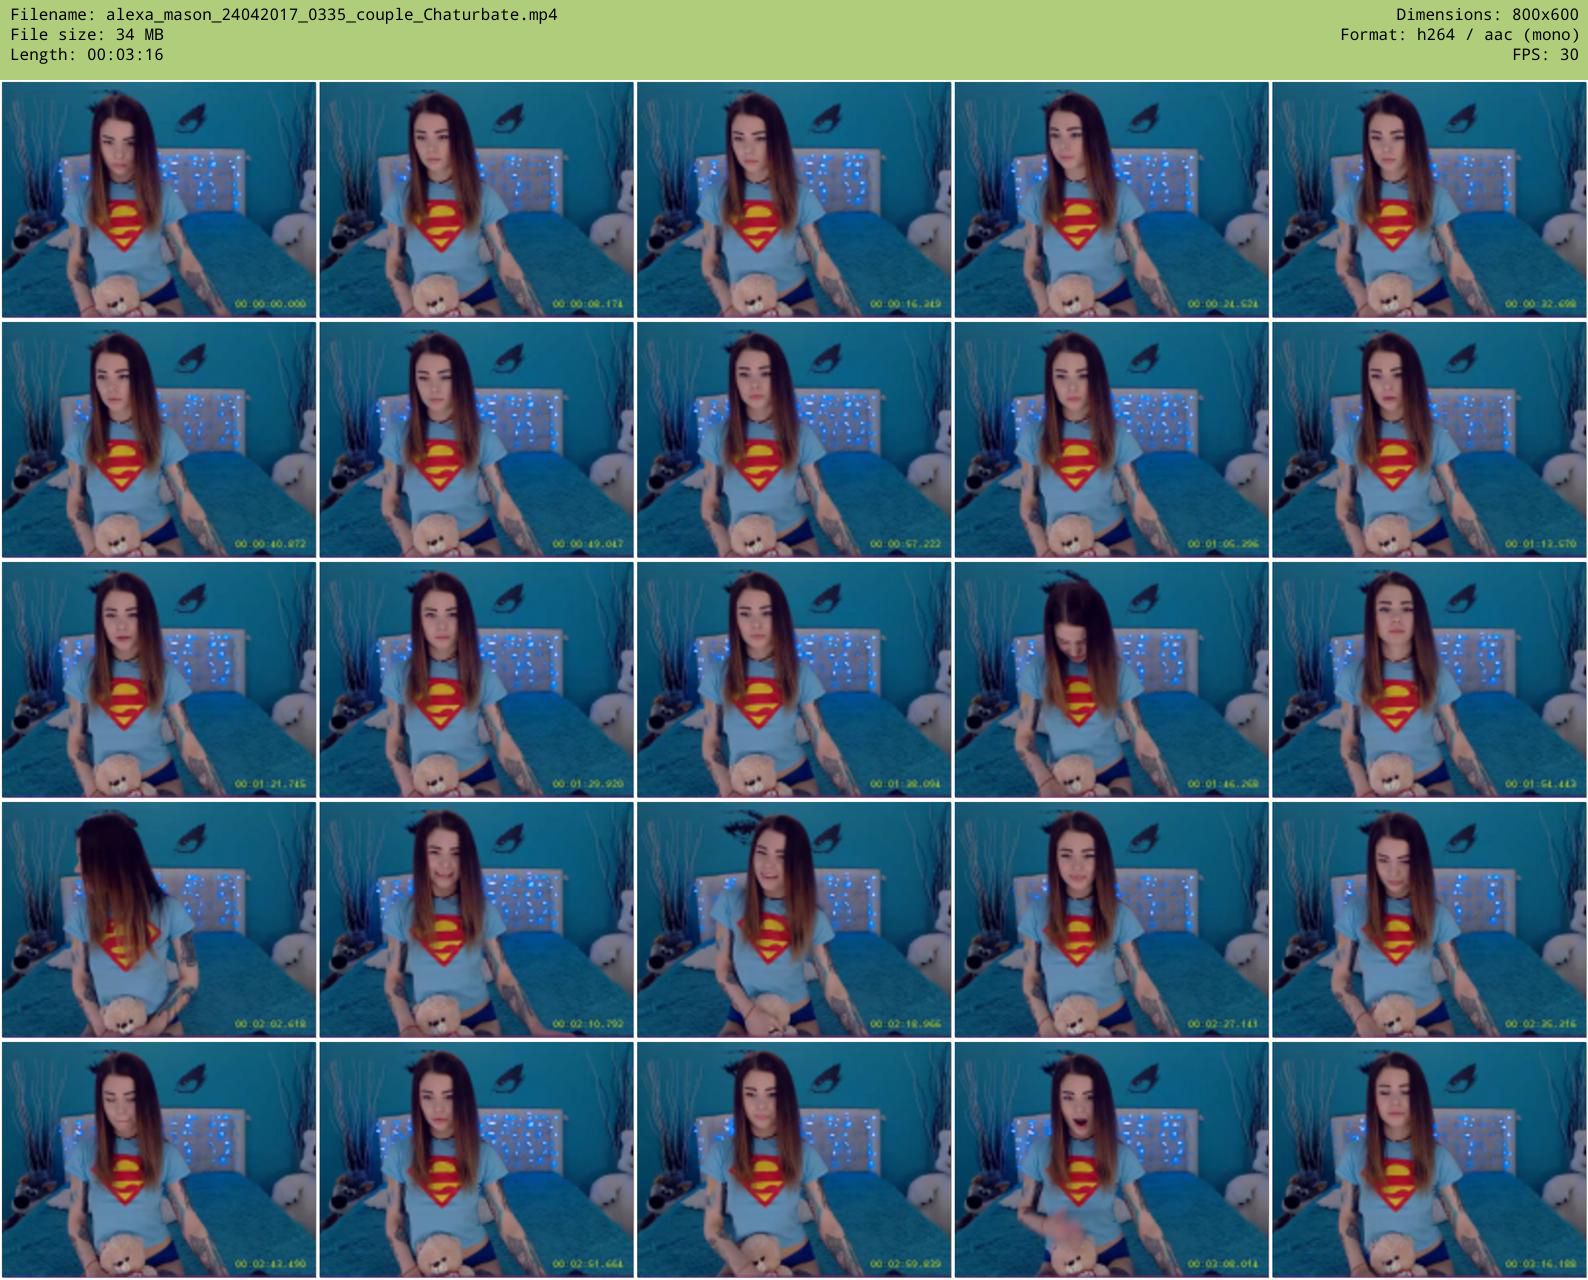Screen dimensions: 1588x1280
Task: Open the frame stamped 00:00:16.349
Action: tap(794, 200)
